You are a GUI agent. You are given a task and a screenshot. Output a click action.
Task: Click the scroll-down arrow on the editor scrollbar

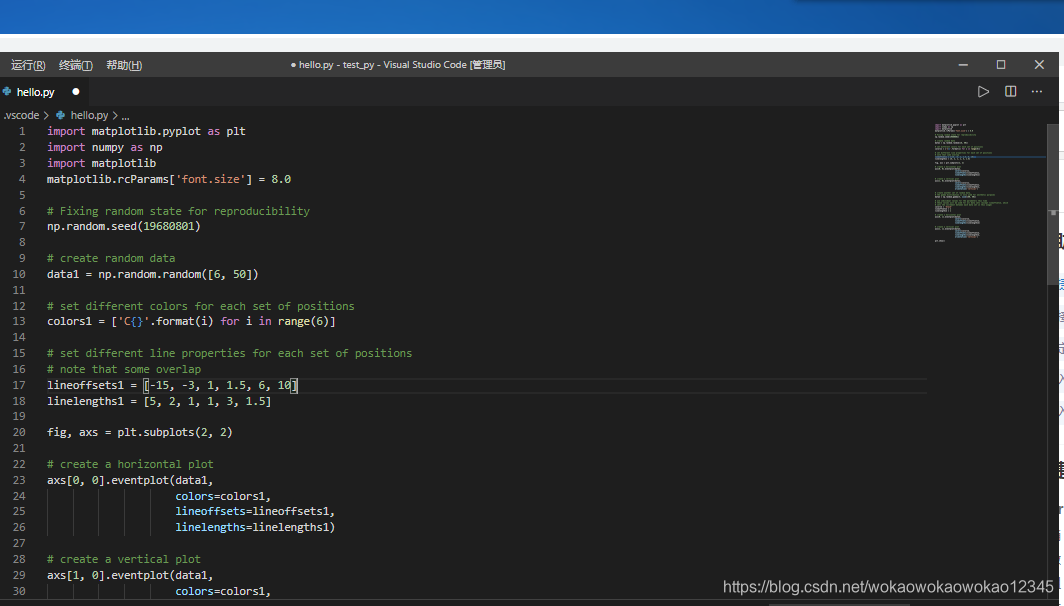(x=1053, y=596)
